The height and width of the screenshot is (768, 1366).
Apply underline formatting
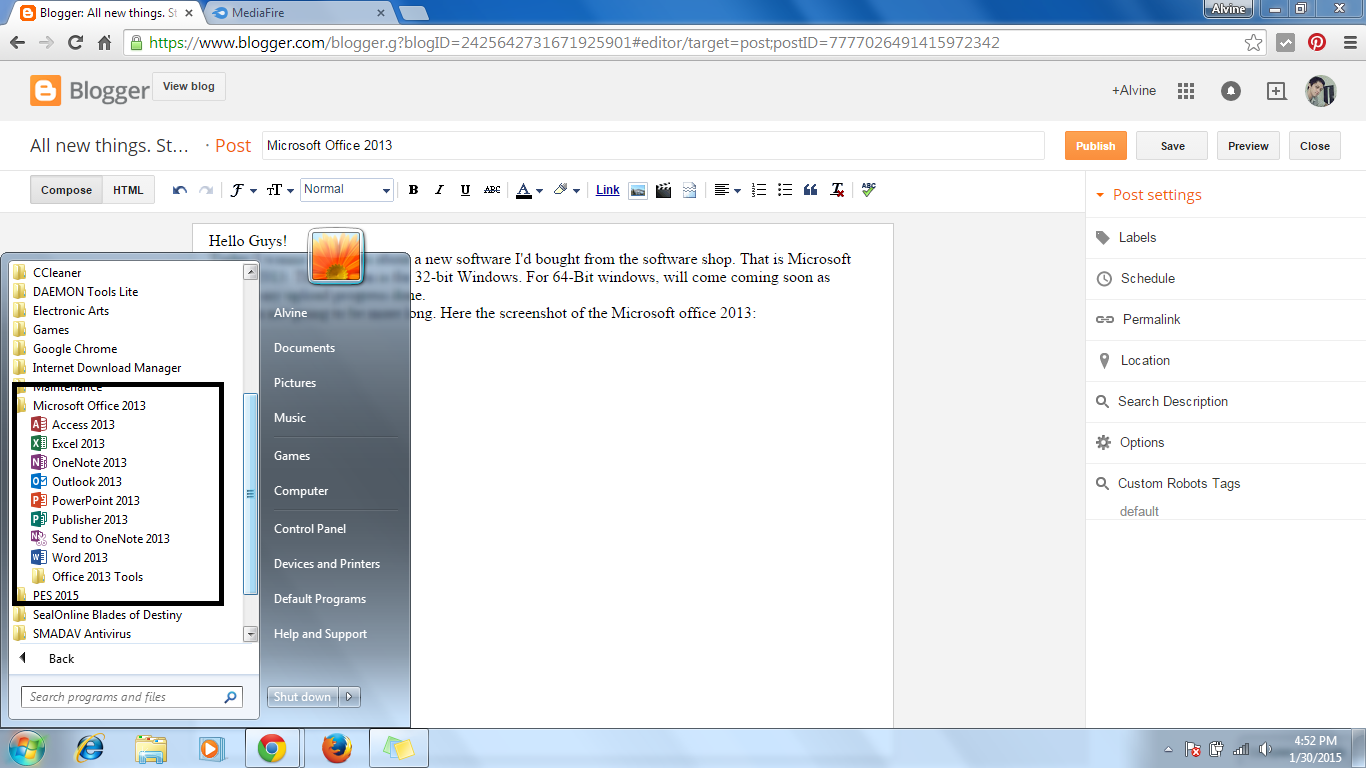(465, 190)
